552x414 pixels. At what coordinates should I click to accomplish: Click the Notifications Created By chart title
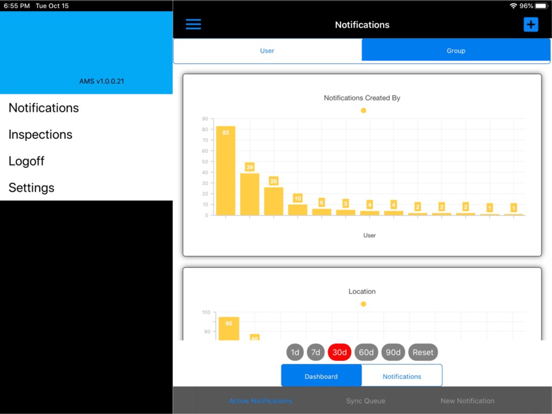(x=362, y=98)
